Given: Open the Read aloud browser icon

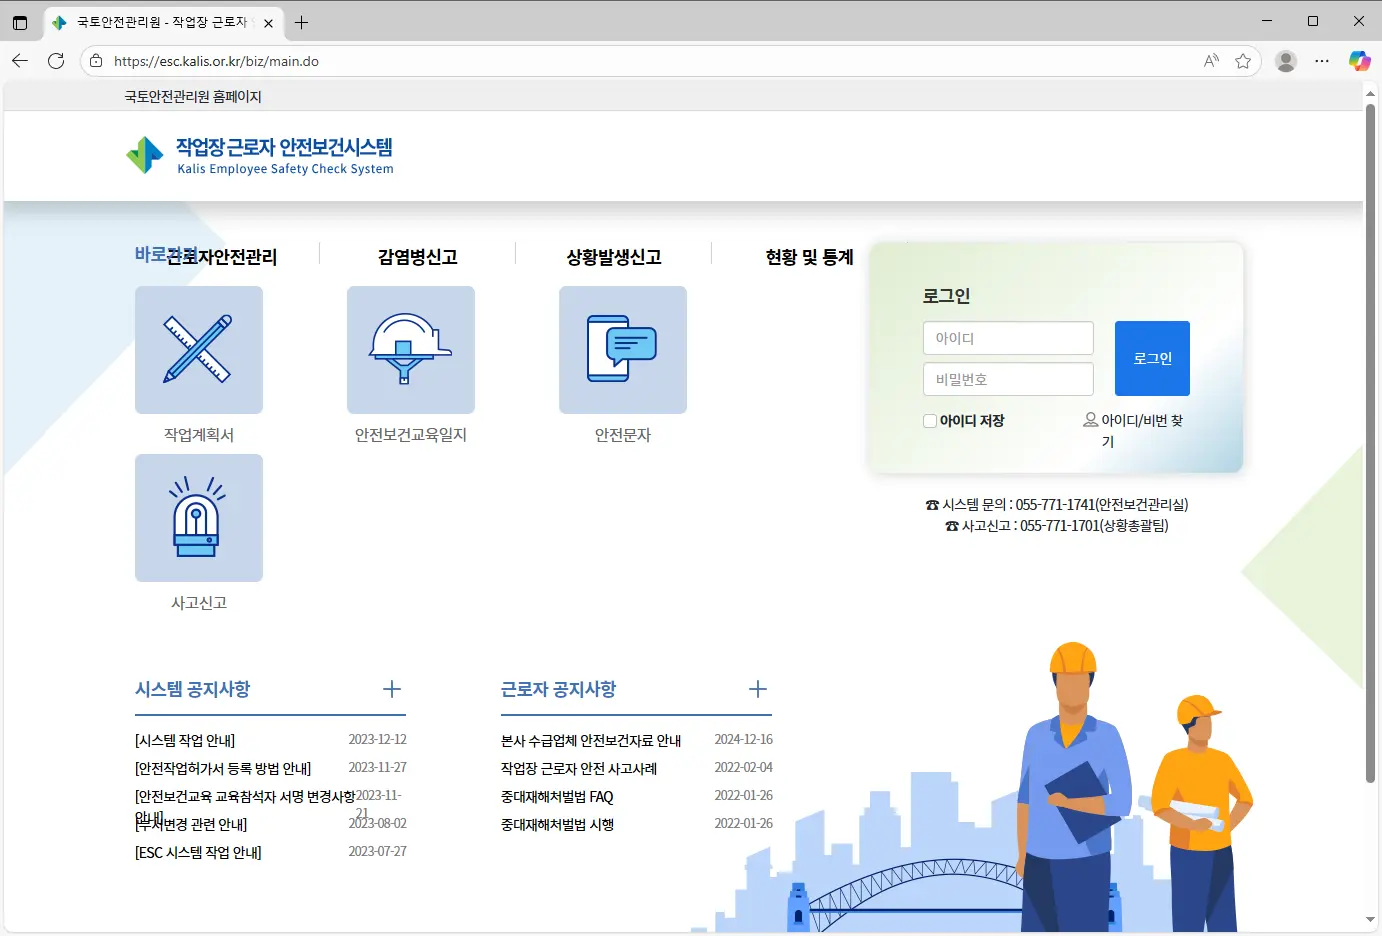Looking at the screenshot, I should click(x=1211, y=61).
